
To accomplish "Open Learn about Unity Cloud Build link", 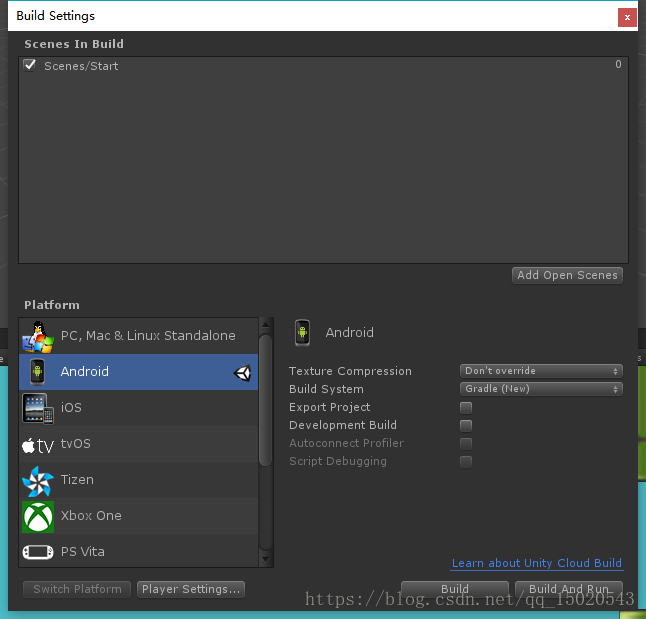I will [537, 563].
